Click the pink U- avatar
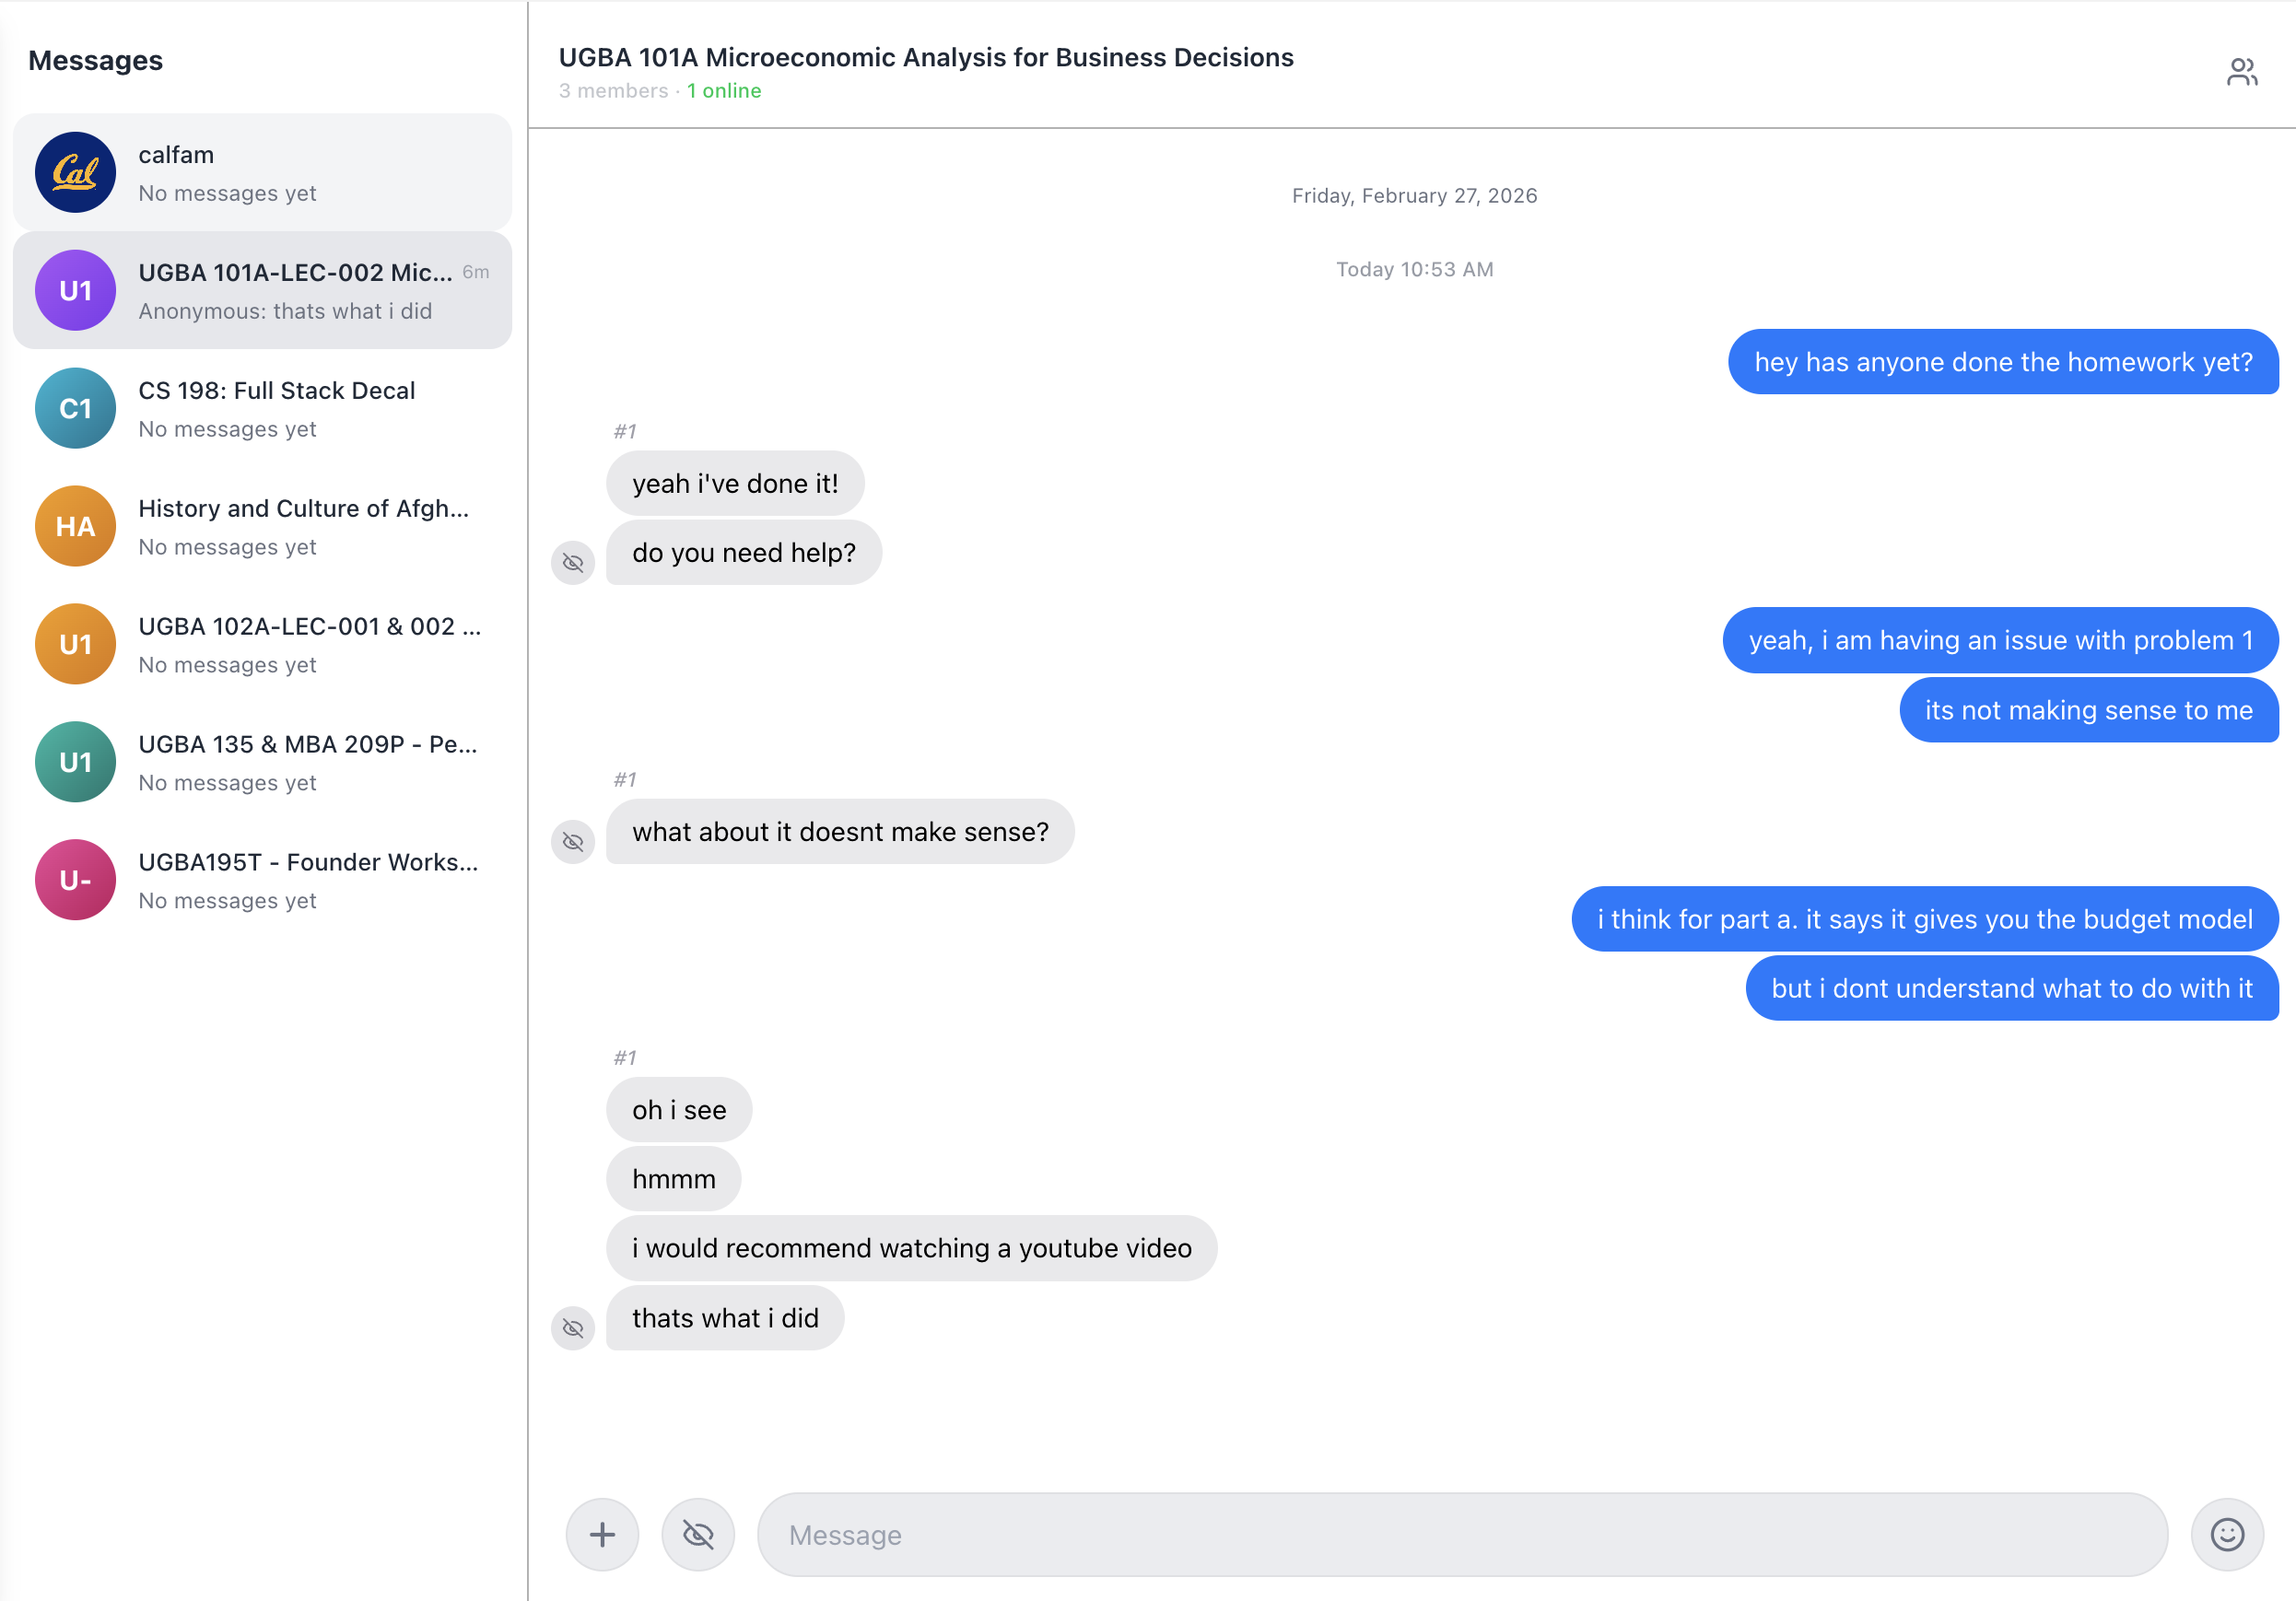Viewport: 2296px width, 1601px height. 75,880
